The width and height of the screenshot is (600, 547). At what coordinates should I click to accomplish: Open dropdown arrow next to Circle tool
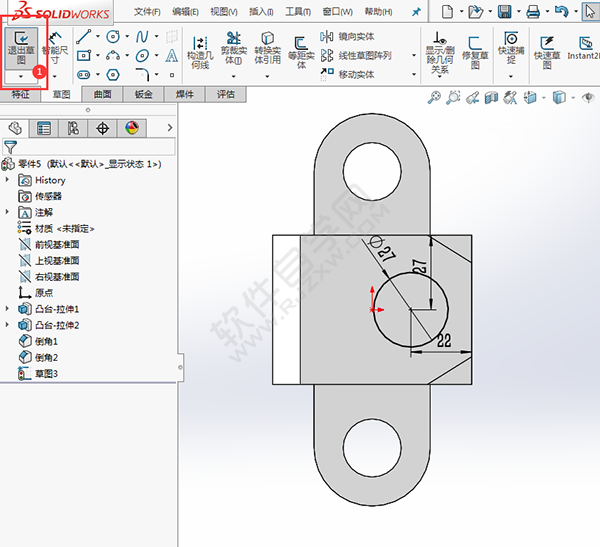[x=127, y=37]
